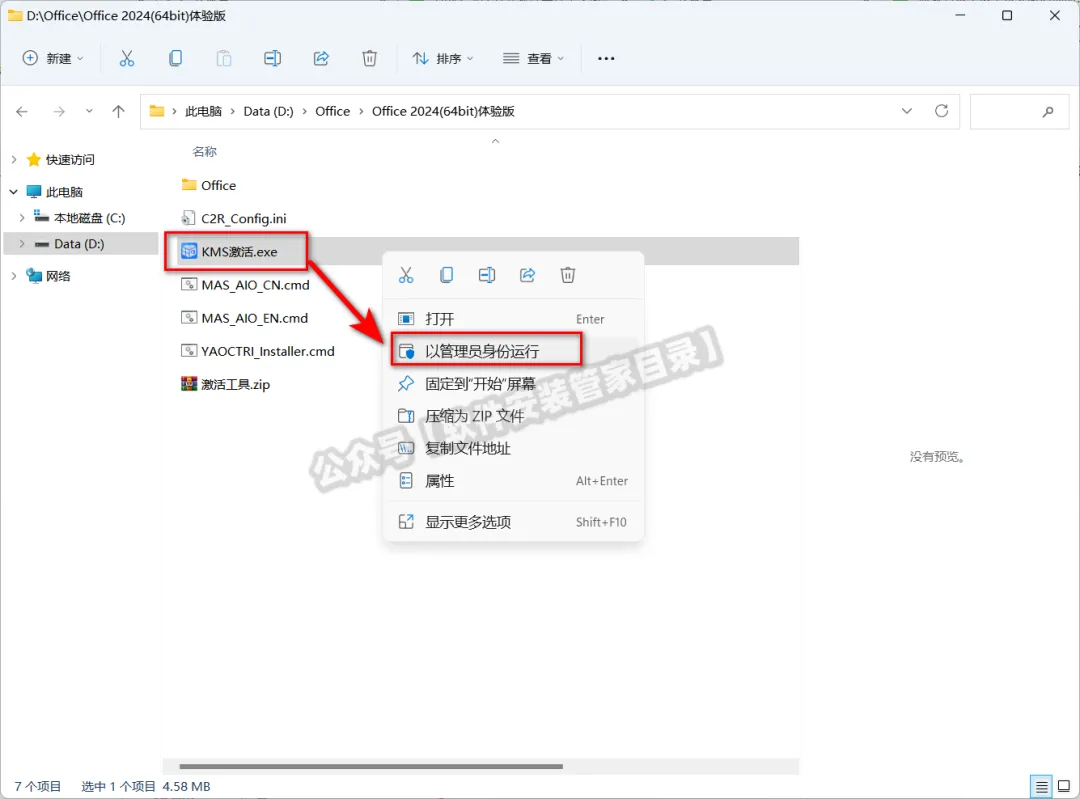This screenshot has width=1080, height=799.
Task: Minimize the Explorer window
Action: [x=960, y=15]
